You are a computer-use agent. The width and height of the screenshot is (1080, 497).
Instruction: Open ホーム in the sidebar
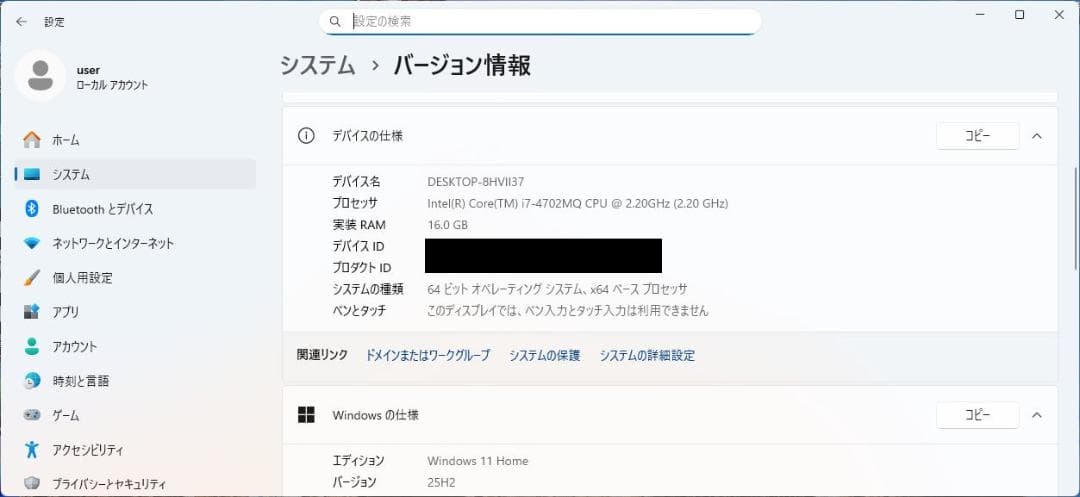[x=135, y=140]
